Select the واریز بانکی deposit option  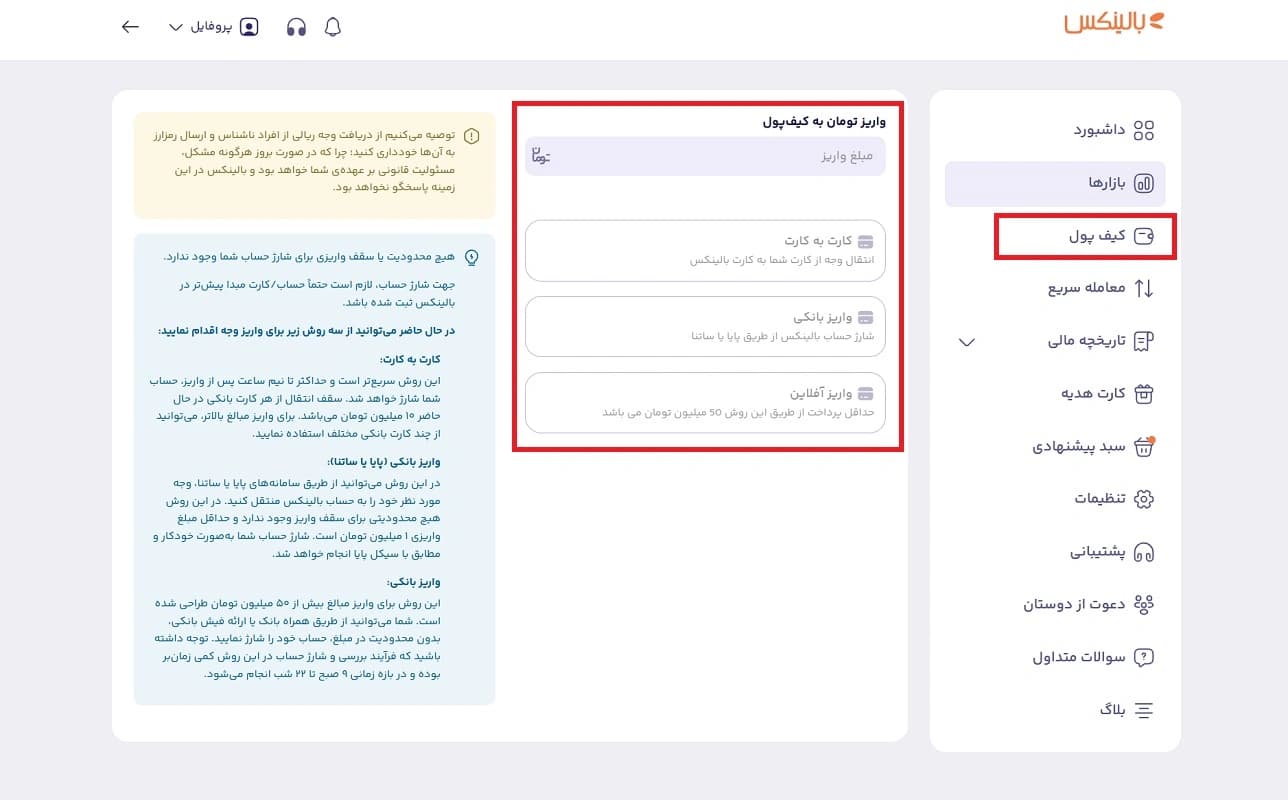click(705, 326)
